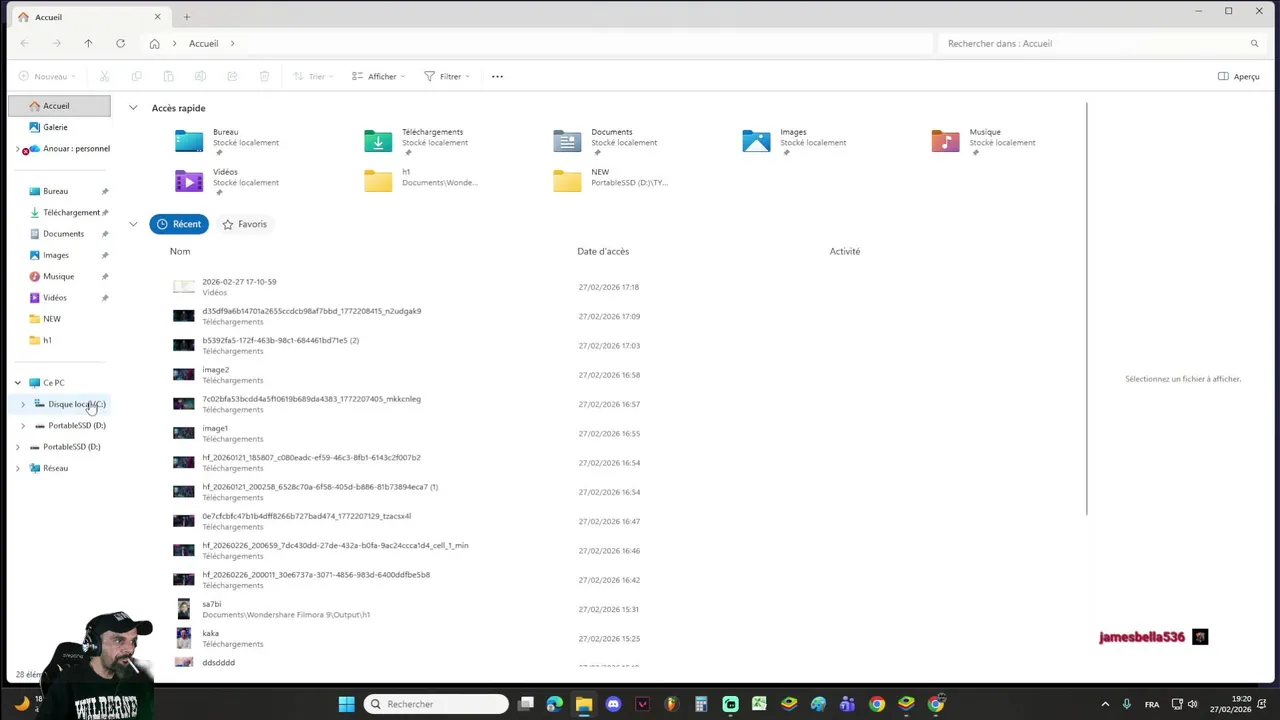Screen dimensions: 1280x720
Task: Select Accueil in navigation pane
Action: pos(59,106)
